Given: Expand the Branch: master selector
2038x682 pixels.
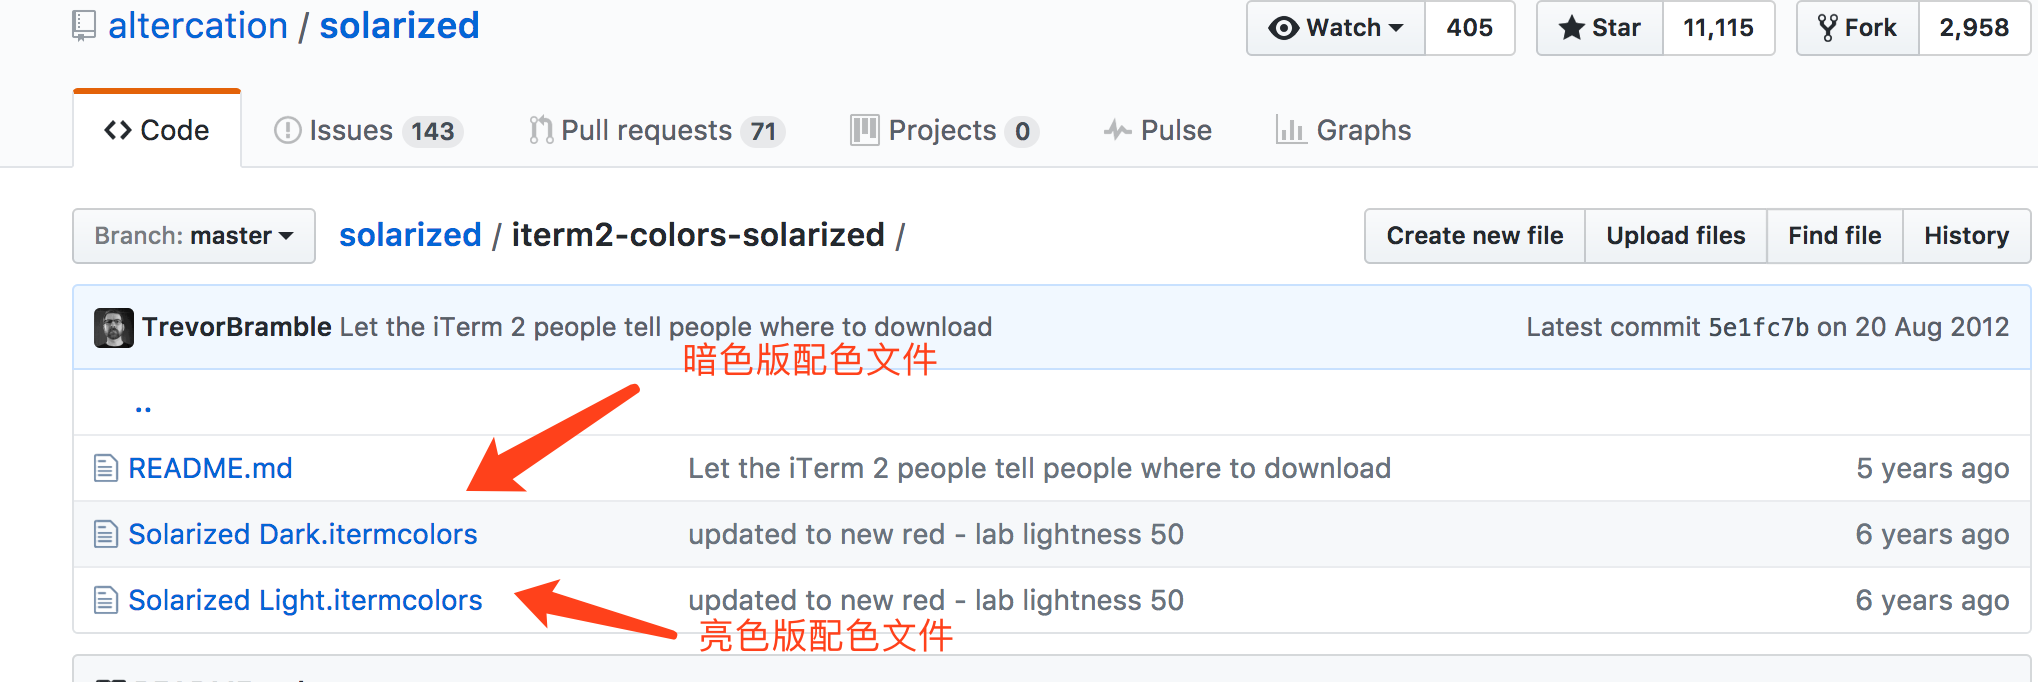Looking at the screenshot, I should [x=194, y=236].
